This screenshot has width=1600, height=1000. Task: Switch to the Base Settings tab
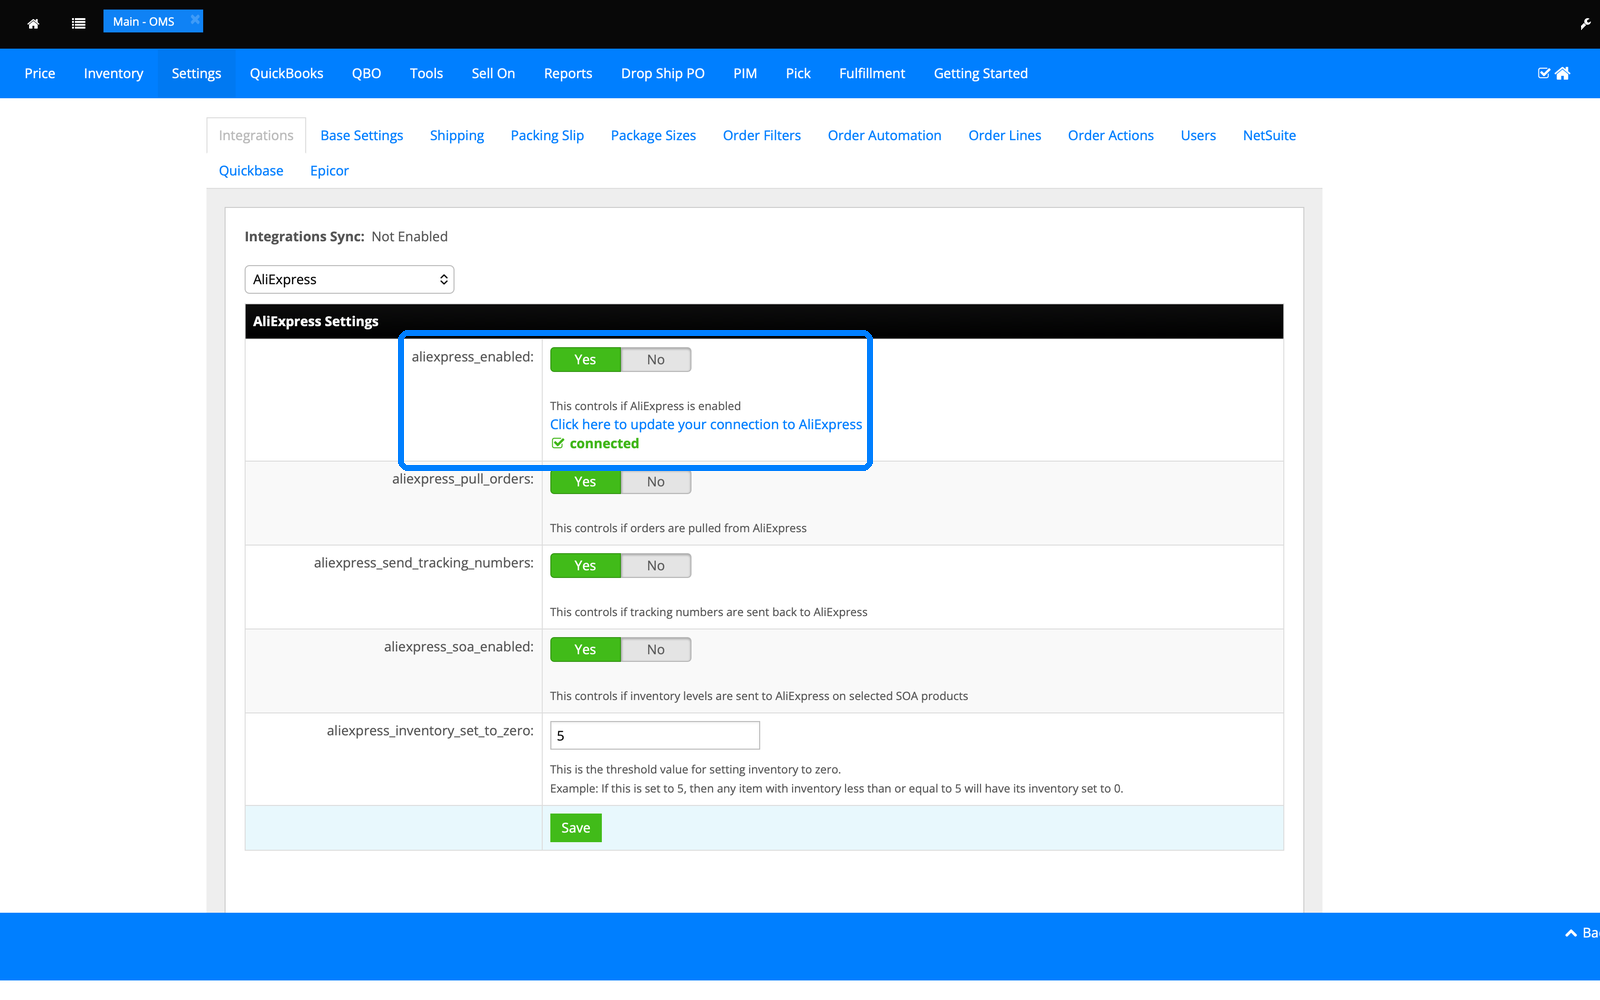pyautogui.click(x=362, y=135)
